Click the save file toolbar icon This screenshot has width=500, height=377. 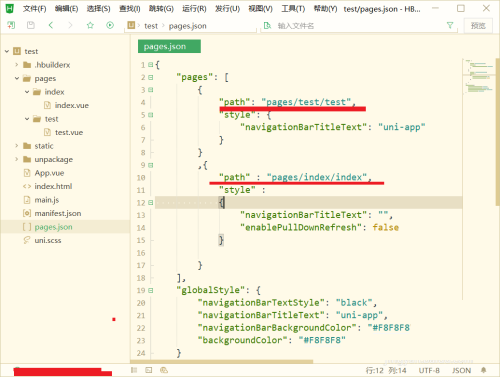[x=31, y=25]
